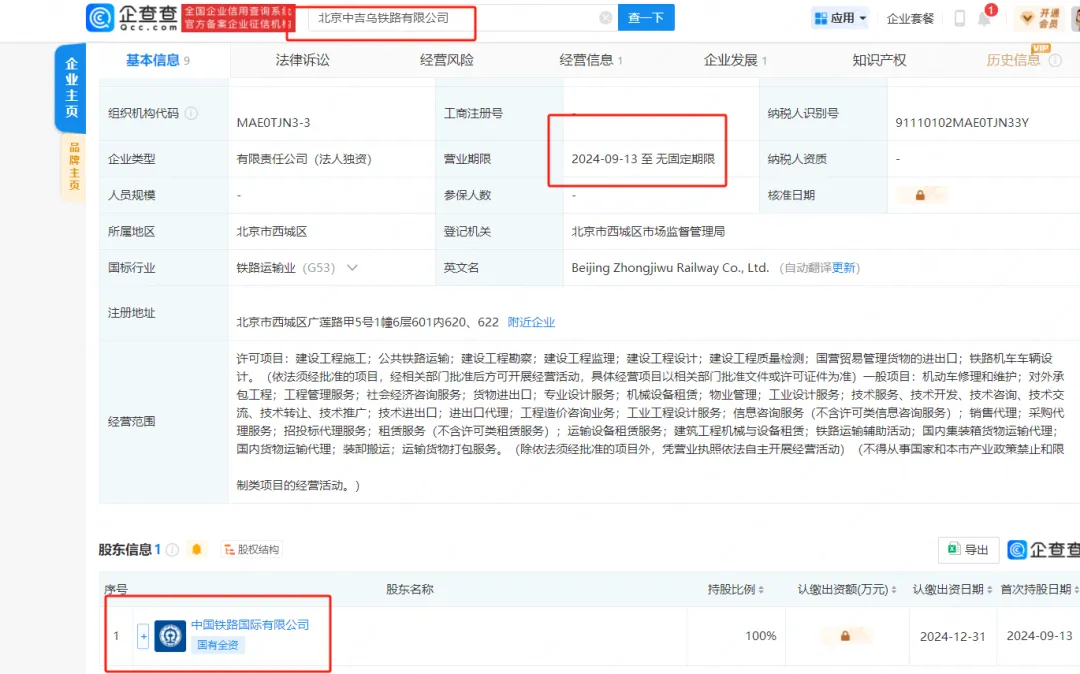Sort shareholders by 首次持股日期
The height and width of the screenshot is (674, 1080).
[1076, 589]
